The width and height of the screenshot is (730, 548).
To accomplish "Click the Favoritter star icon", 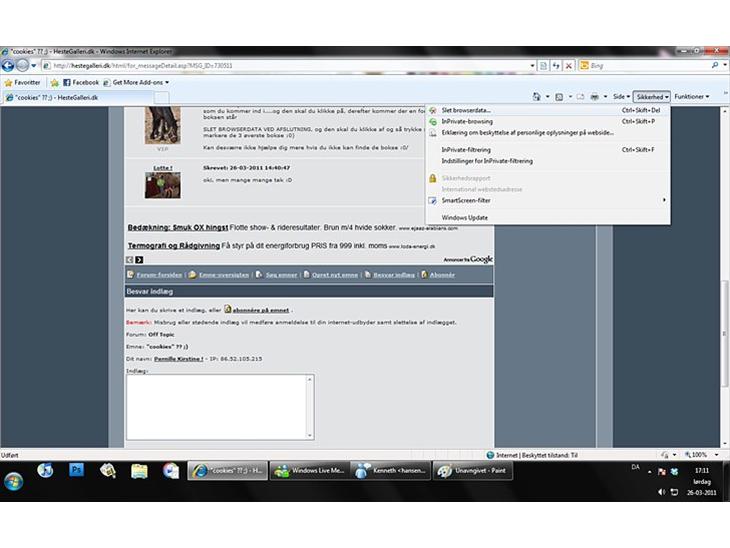I will coord(9,82).
